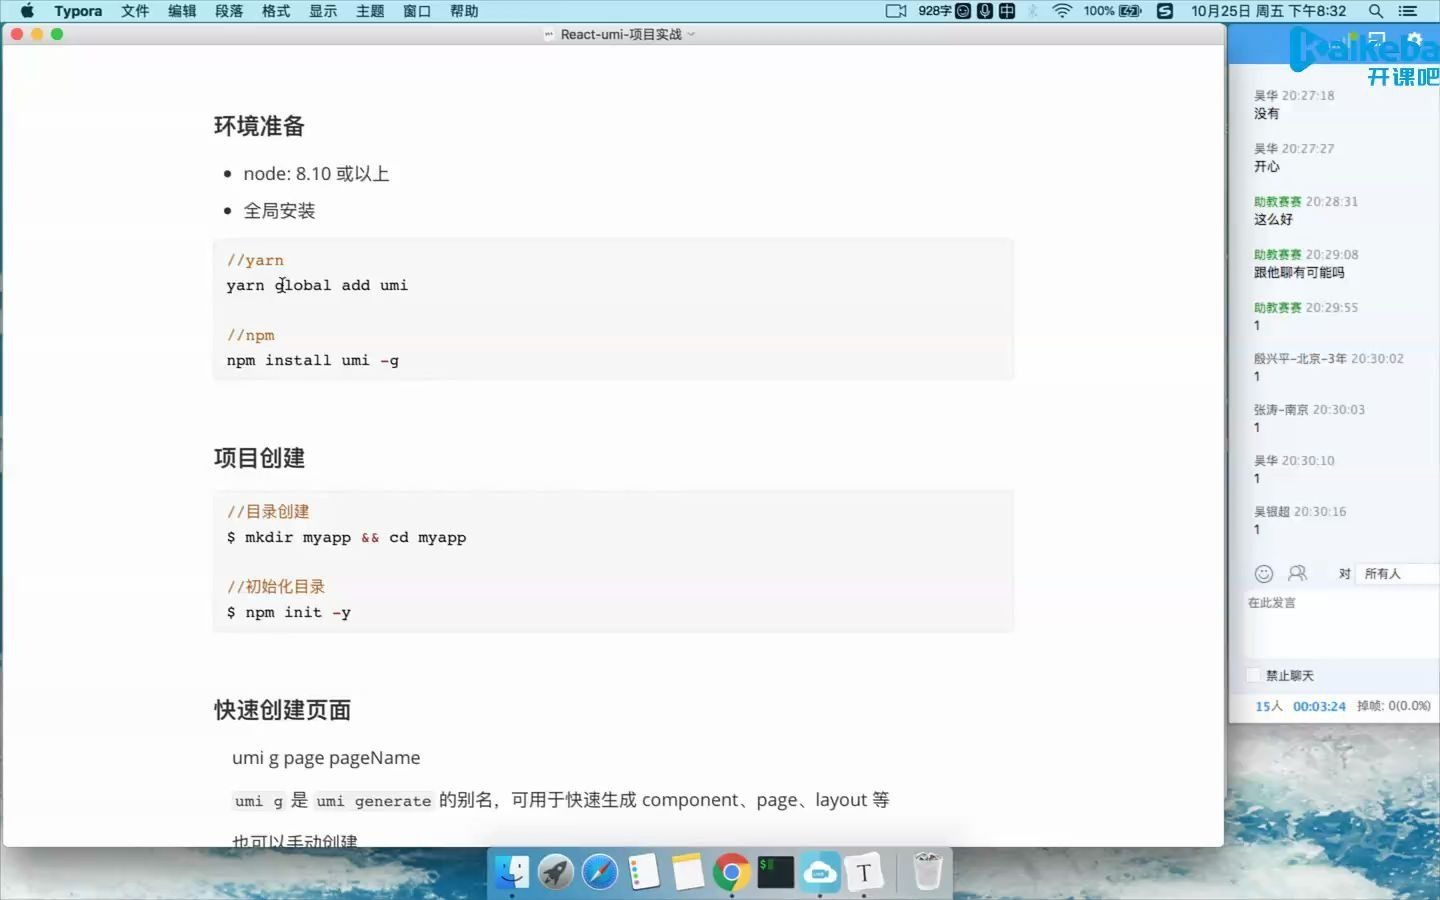1440x900 pixels.
Task: Click the 'npm install umi -g' code line
Action: click(x=313, y=360)
